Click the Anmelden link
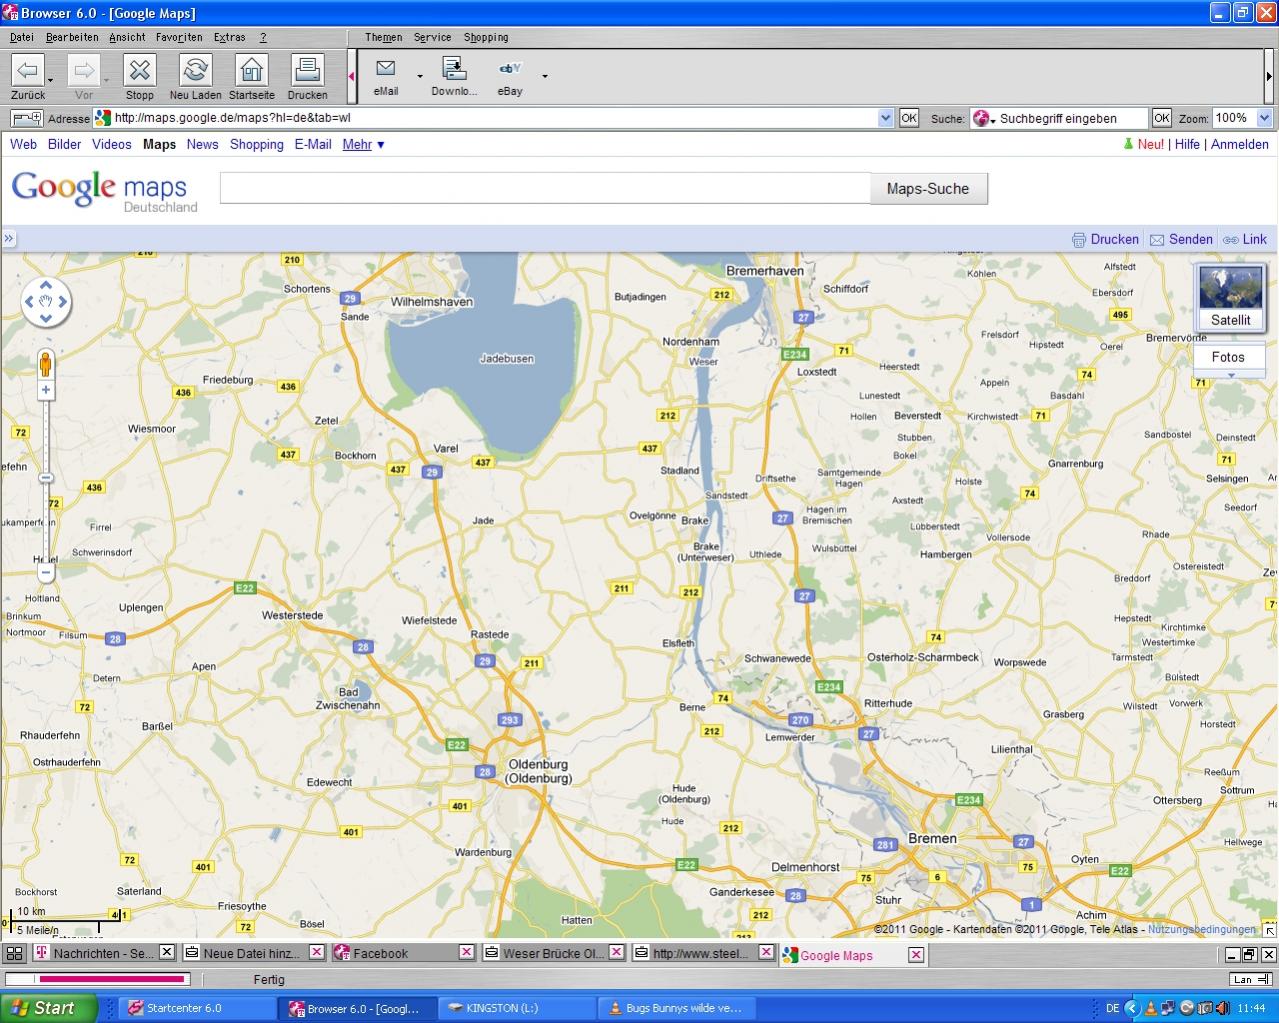This screenshot has height=1023, width=1279. (x=1239, y=144)
